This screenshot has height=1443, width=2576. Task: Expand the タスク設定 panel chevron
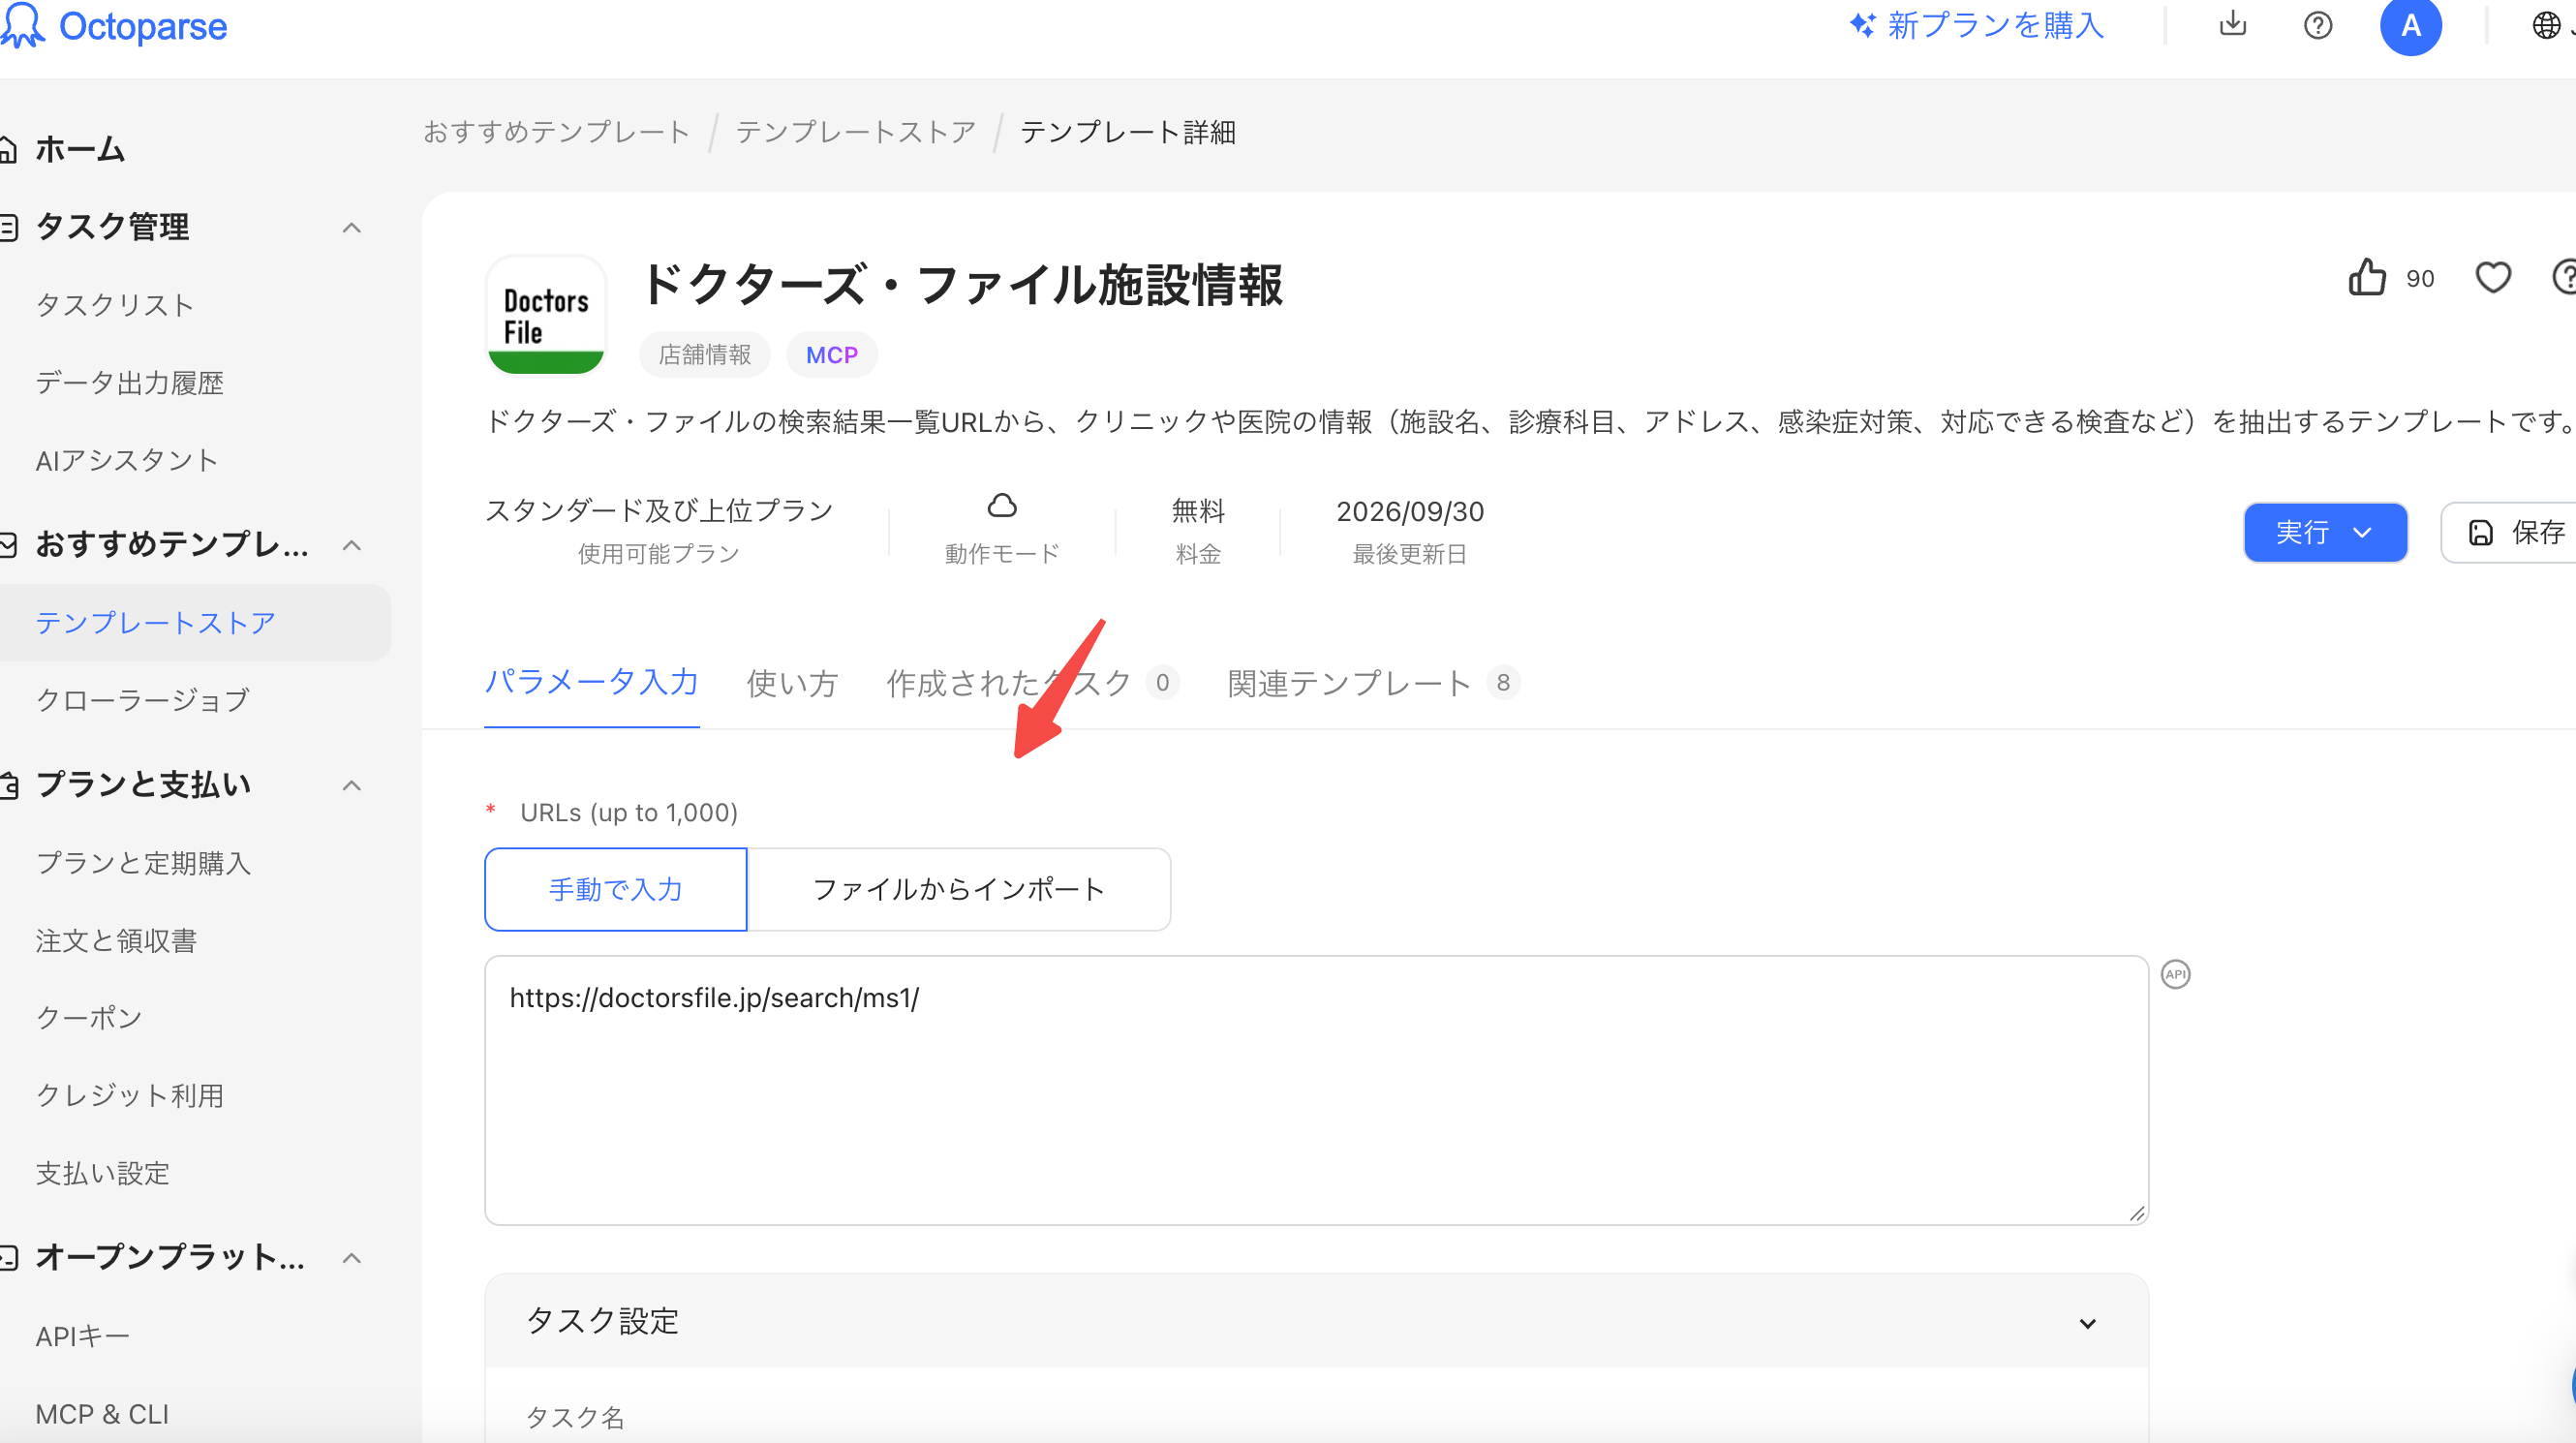coord(2087,1323)
